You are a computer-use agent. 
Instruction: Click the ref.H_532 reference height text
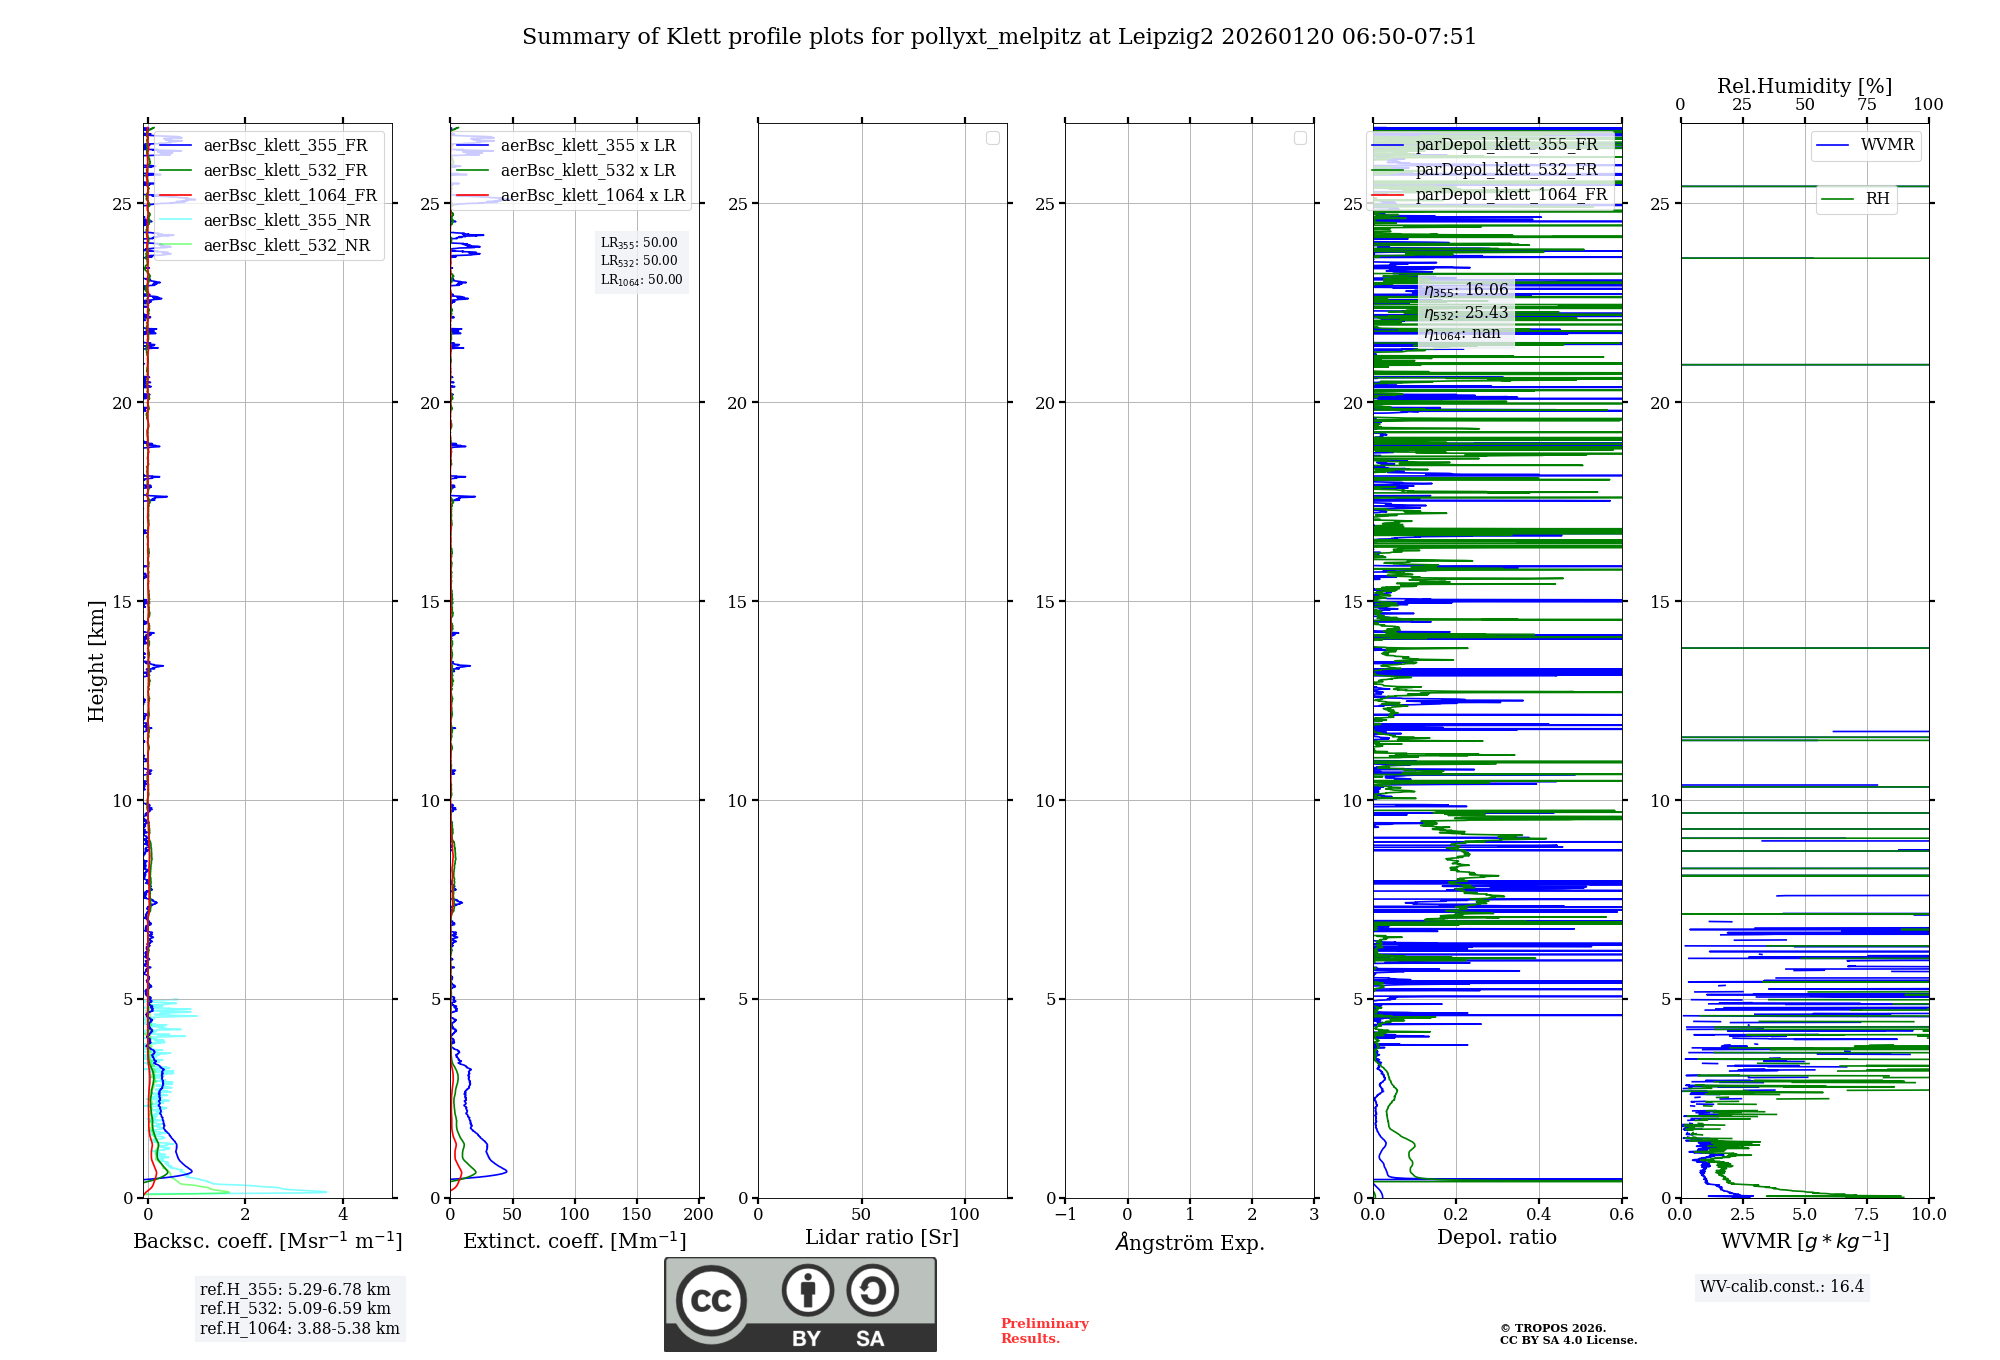click(295, 1309)
